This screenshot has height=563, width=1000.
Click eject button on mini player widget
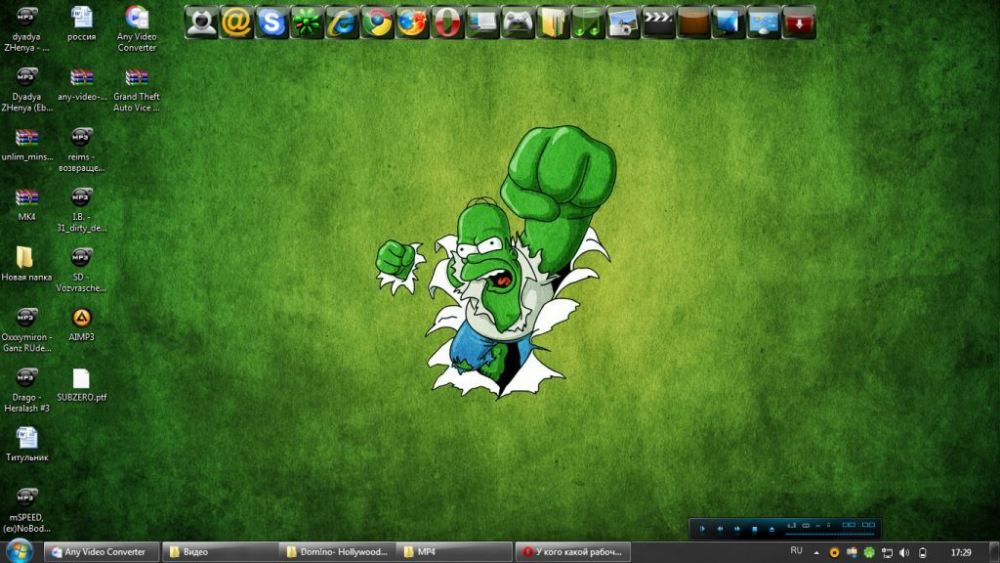coord(772,529)
